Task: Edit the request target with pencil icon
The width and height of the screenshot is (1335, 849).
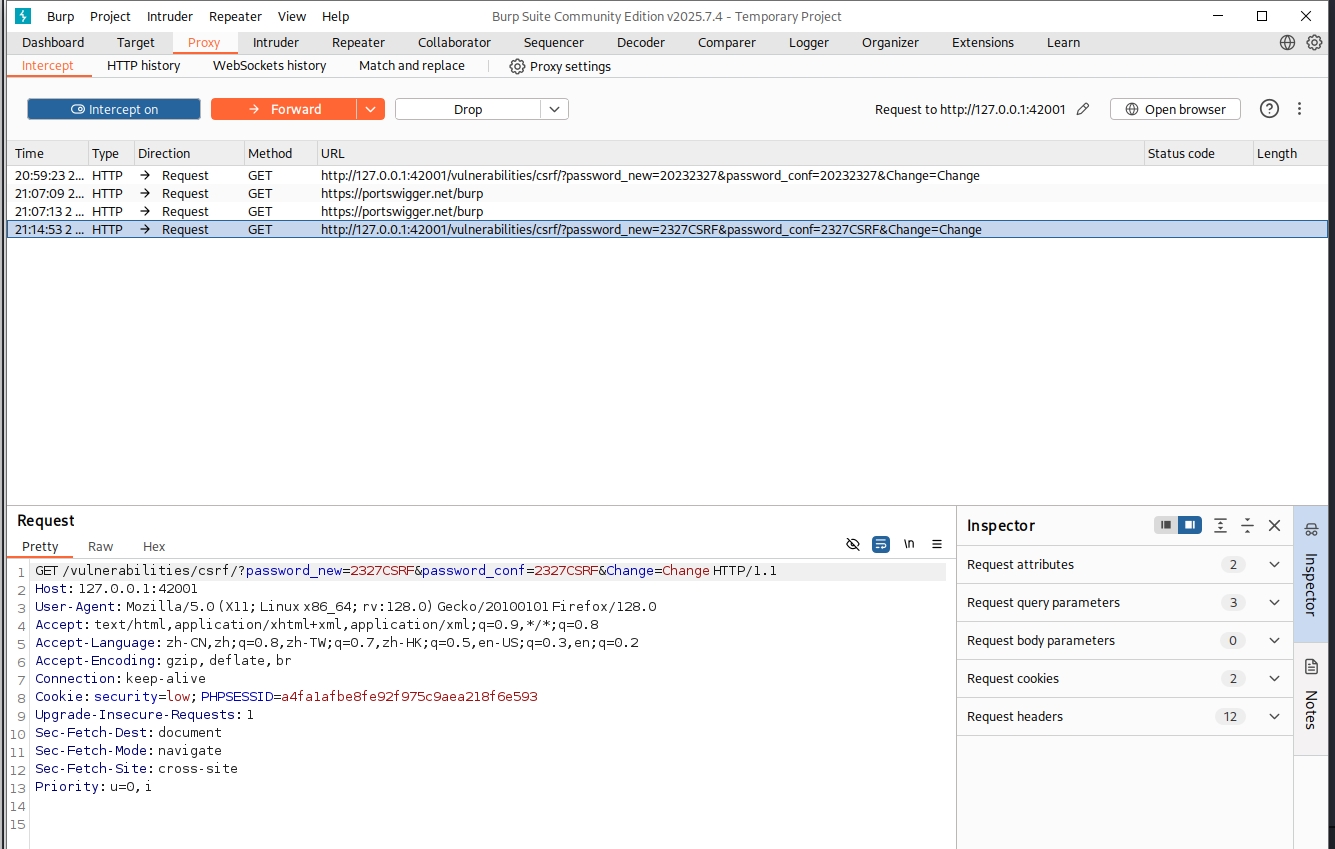Action: (x=1082, y=109)
